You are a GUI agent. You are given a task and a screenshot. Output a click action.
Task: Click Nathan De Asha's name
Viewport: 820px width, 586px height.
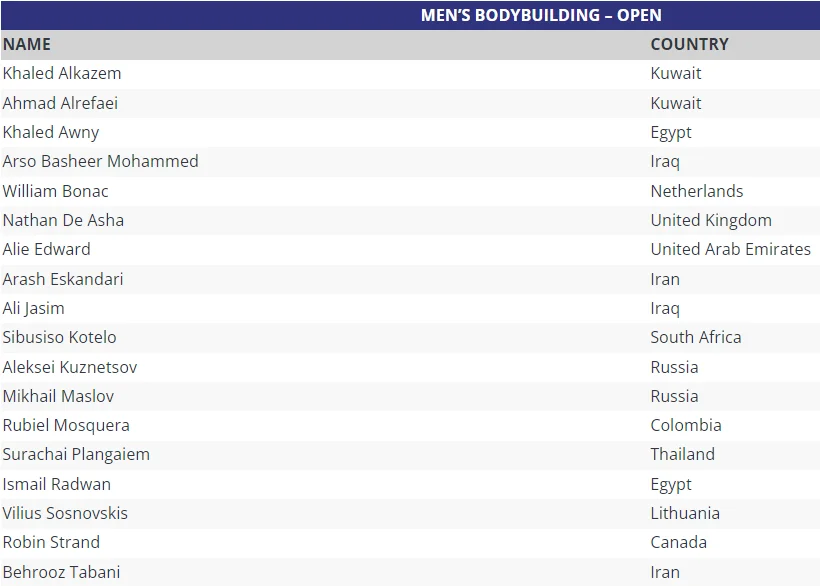click(63, 220)
